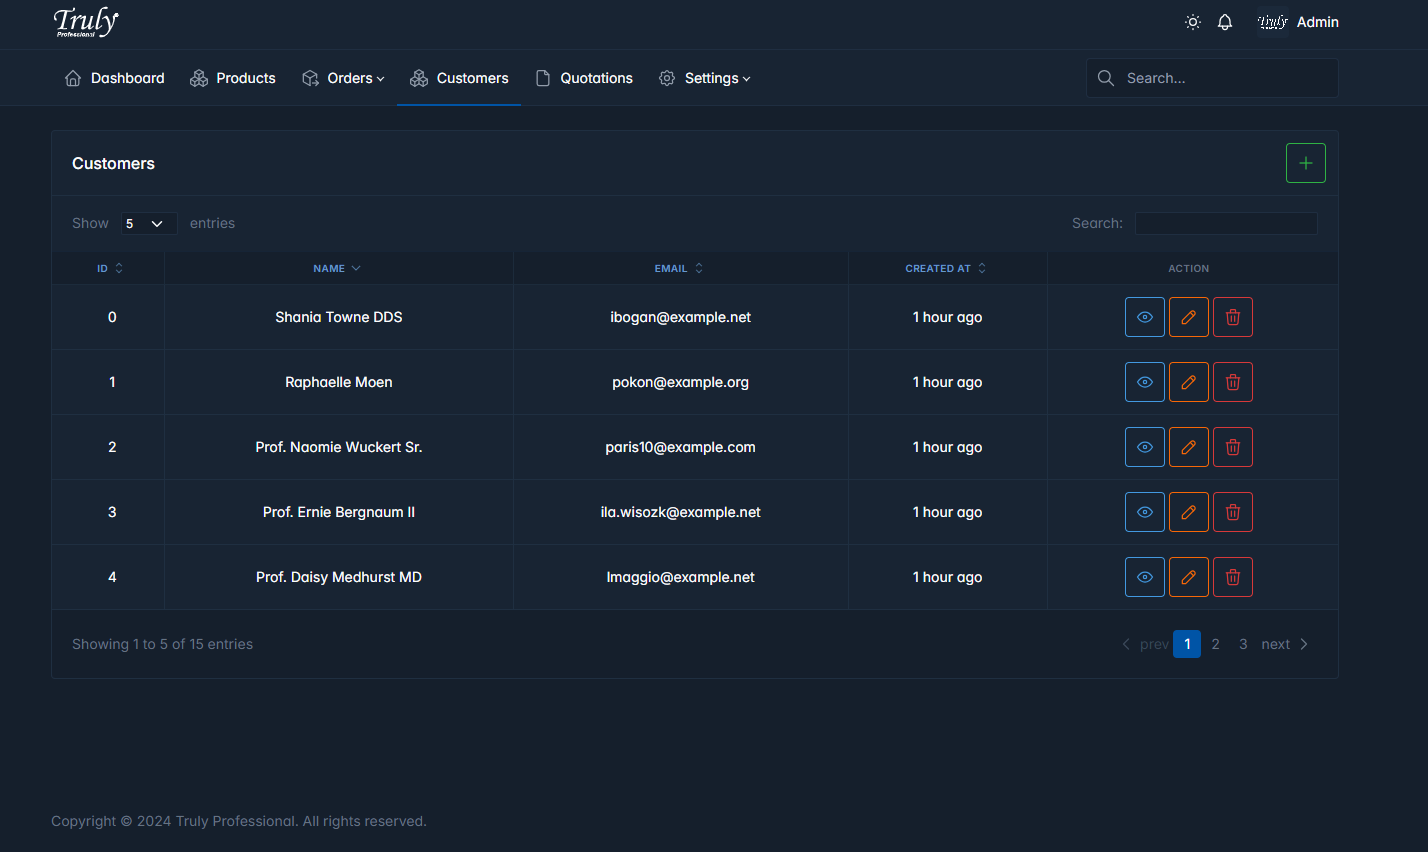Open the show entries count dropdown
1428x852 pixels.
(148, 224)
